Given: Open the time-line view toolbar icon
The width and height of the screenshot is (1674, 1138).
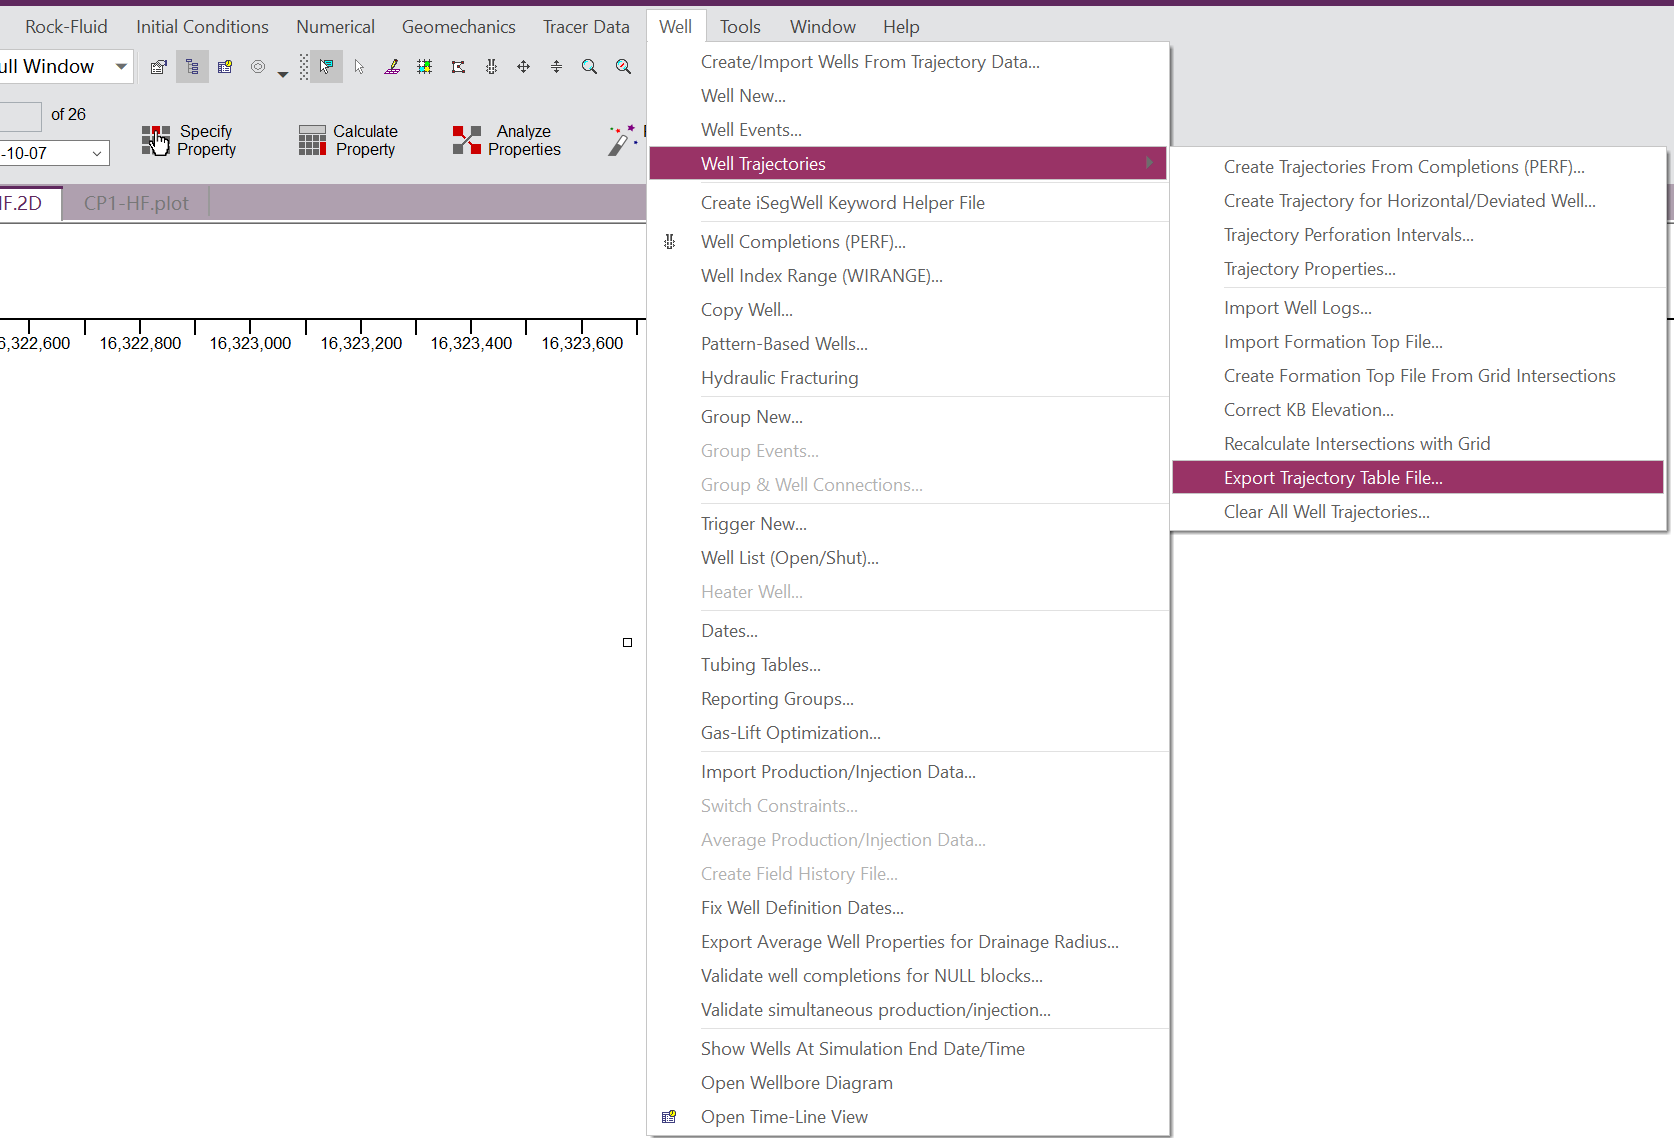Looking at the screenshot, I should pos(225,67).
